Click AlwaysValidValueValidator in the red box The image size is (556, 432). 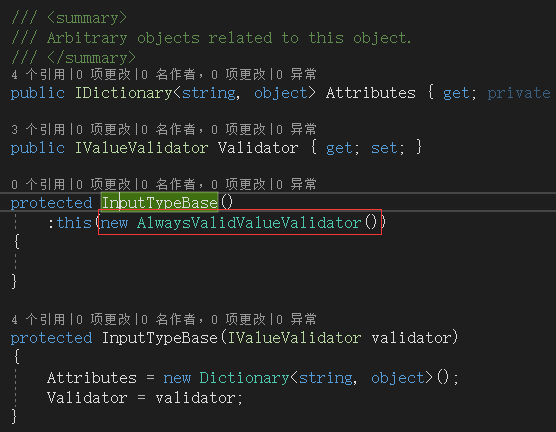[249, 223]
